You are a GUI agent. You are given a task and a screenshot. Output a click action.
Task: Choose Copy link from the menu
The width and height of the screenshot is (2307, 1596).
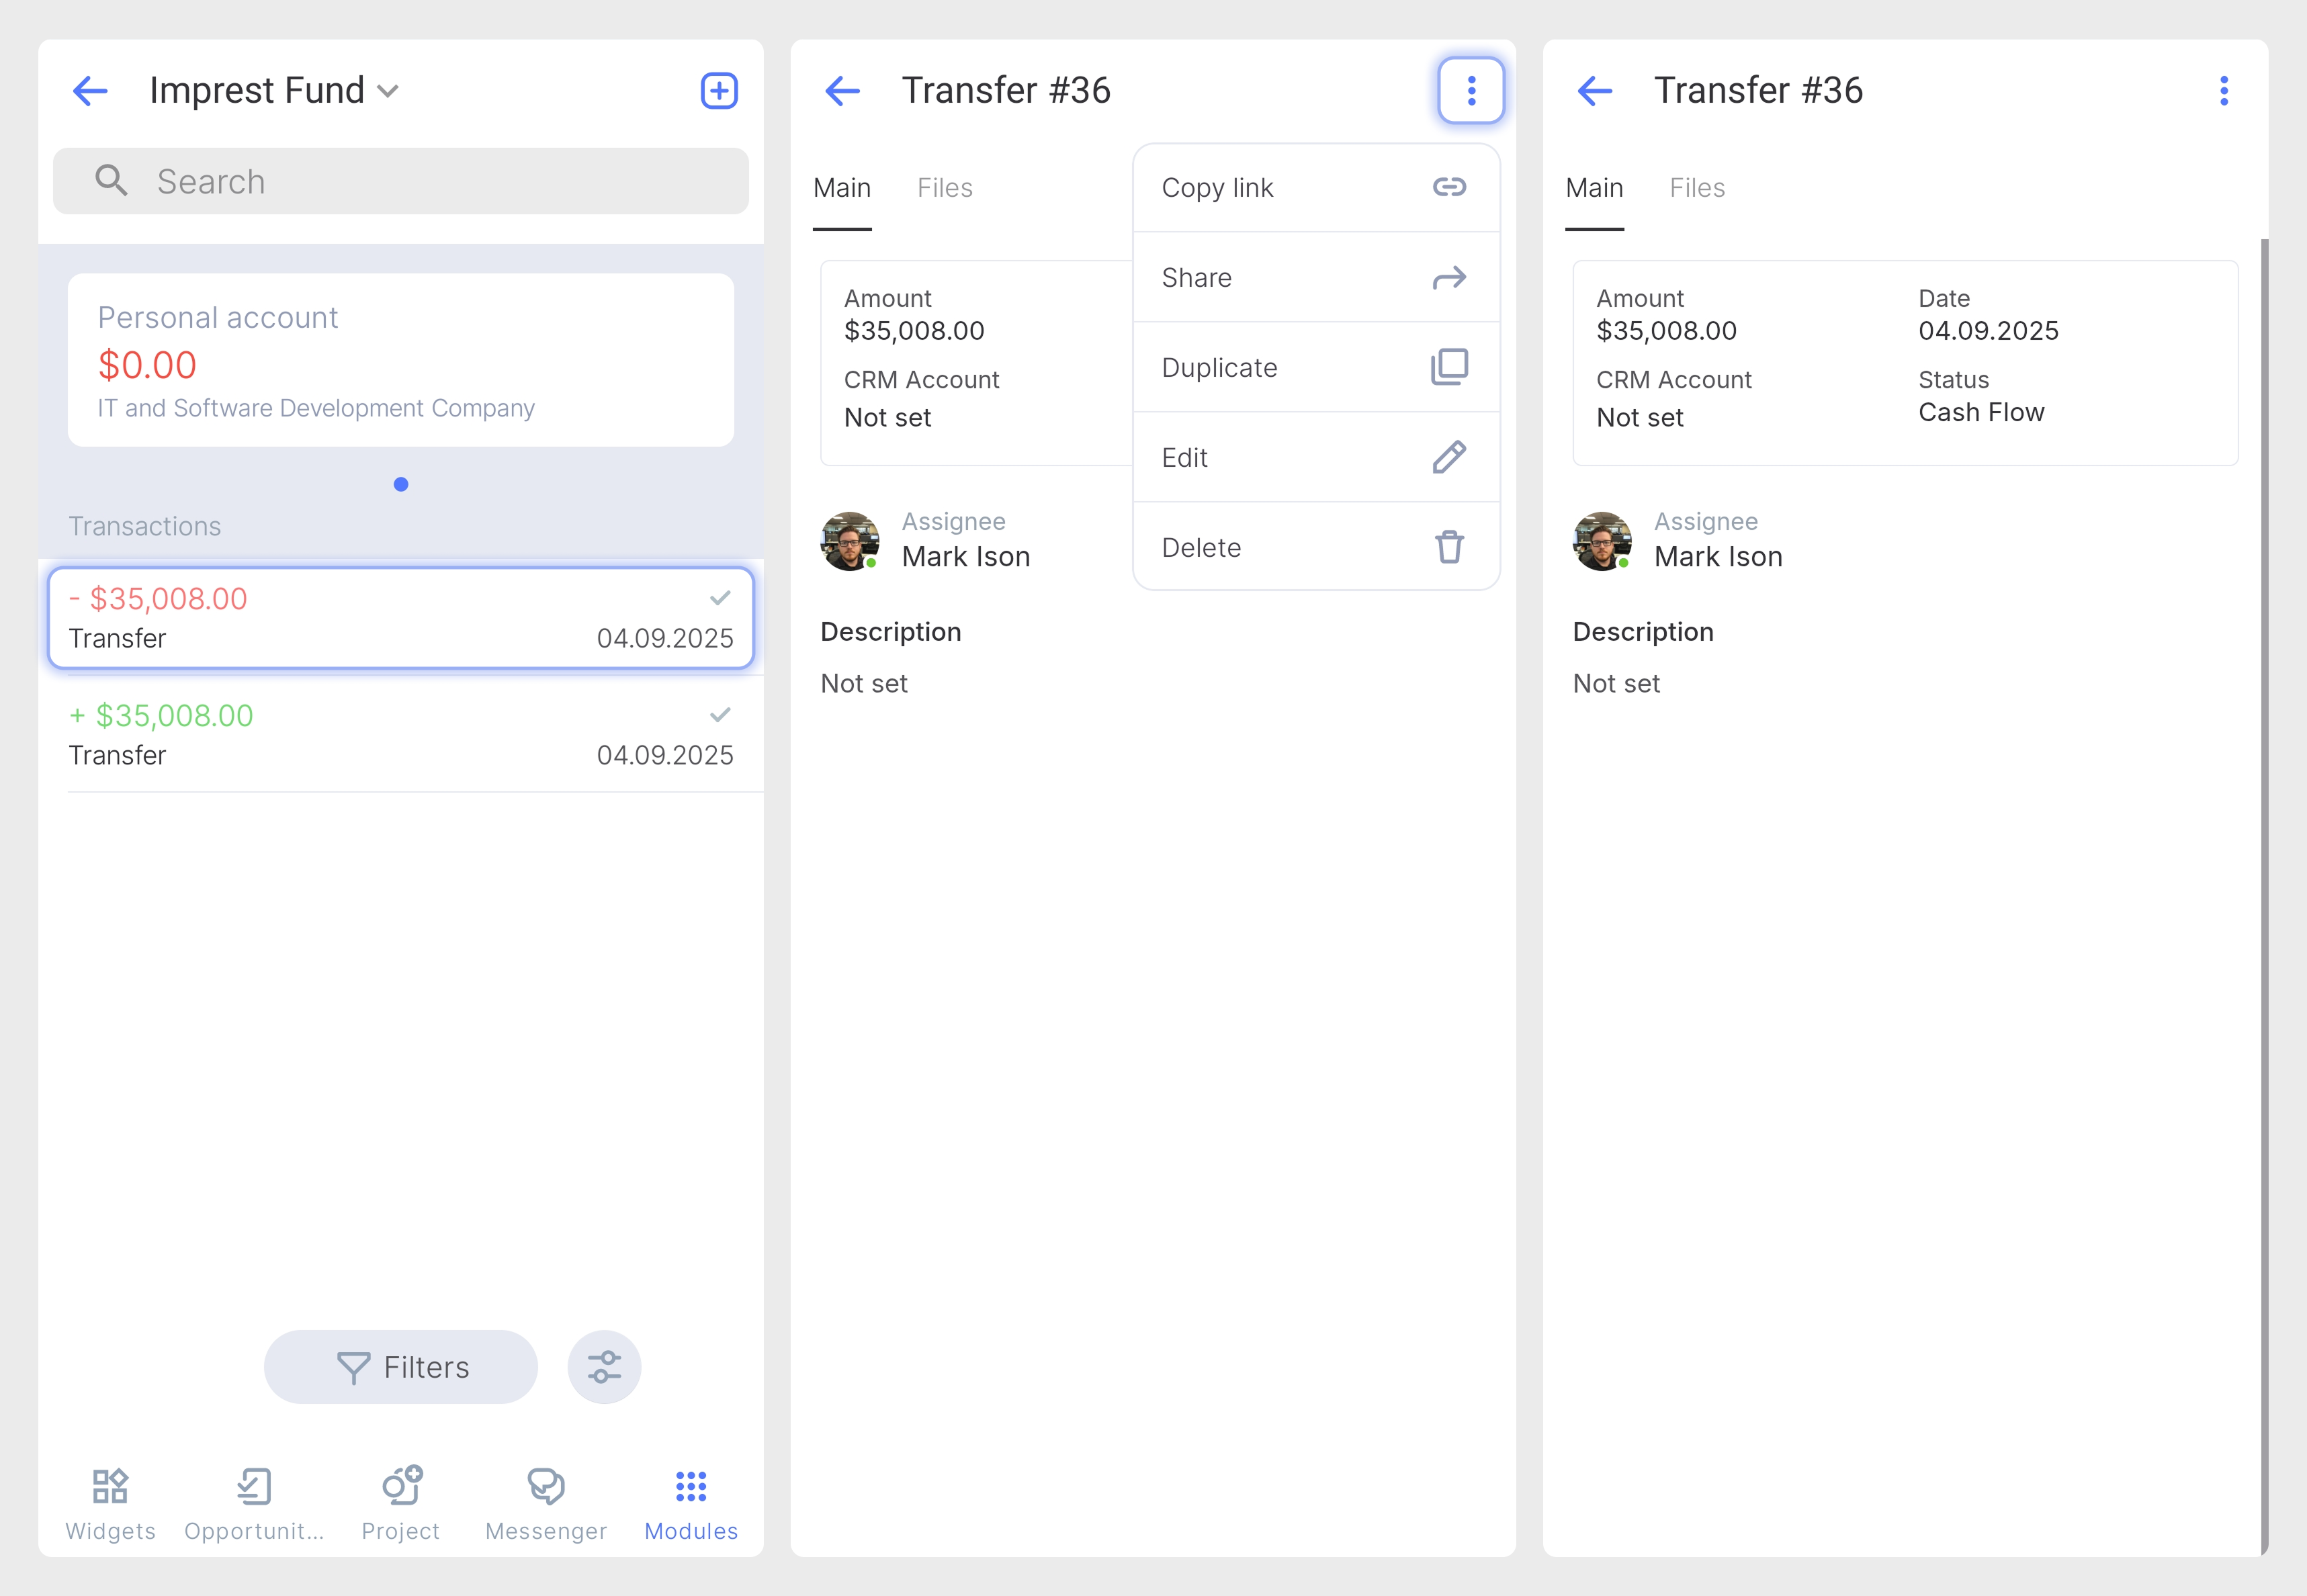click(x=1316, y=188)
